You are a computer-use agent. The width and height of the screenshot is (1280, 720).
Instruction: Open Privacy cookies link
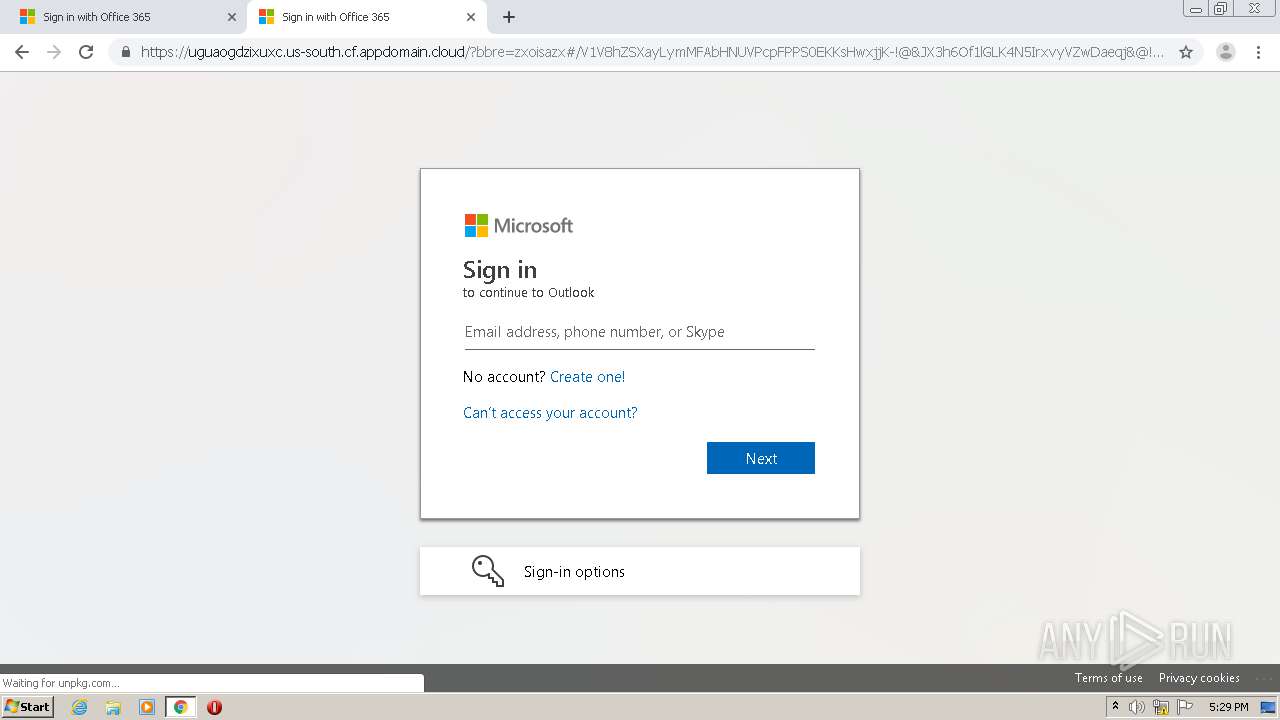pyautogui.click(x=1199, y=678)
